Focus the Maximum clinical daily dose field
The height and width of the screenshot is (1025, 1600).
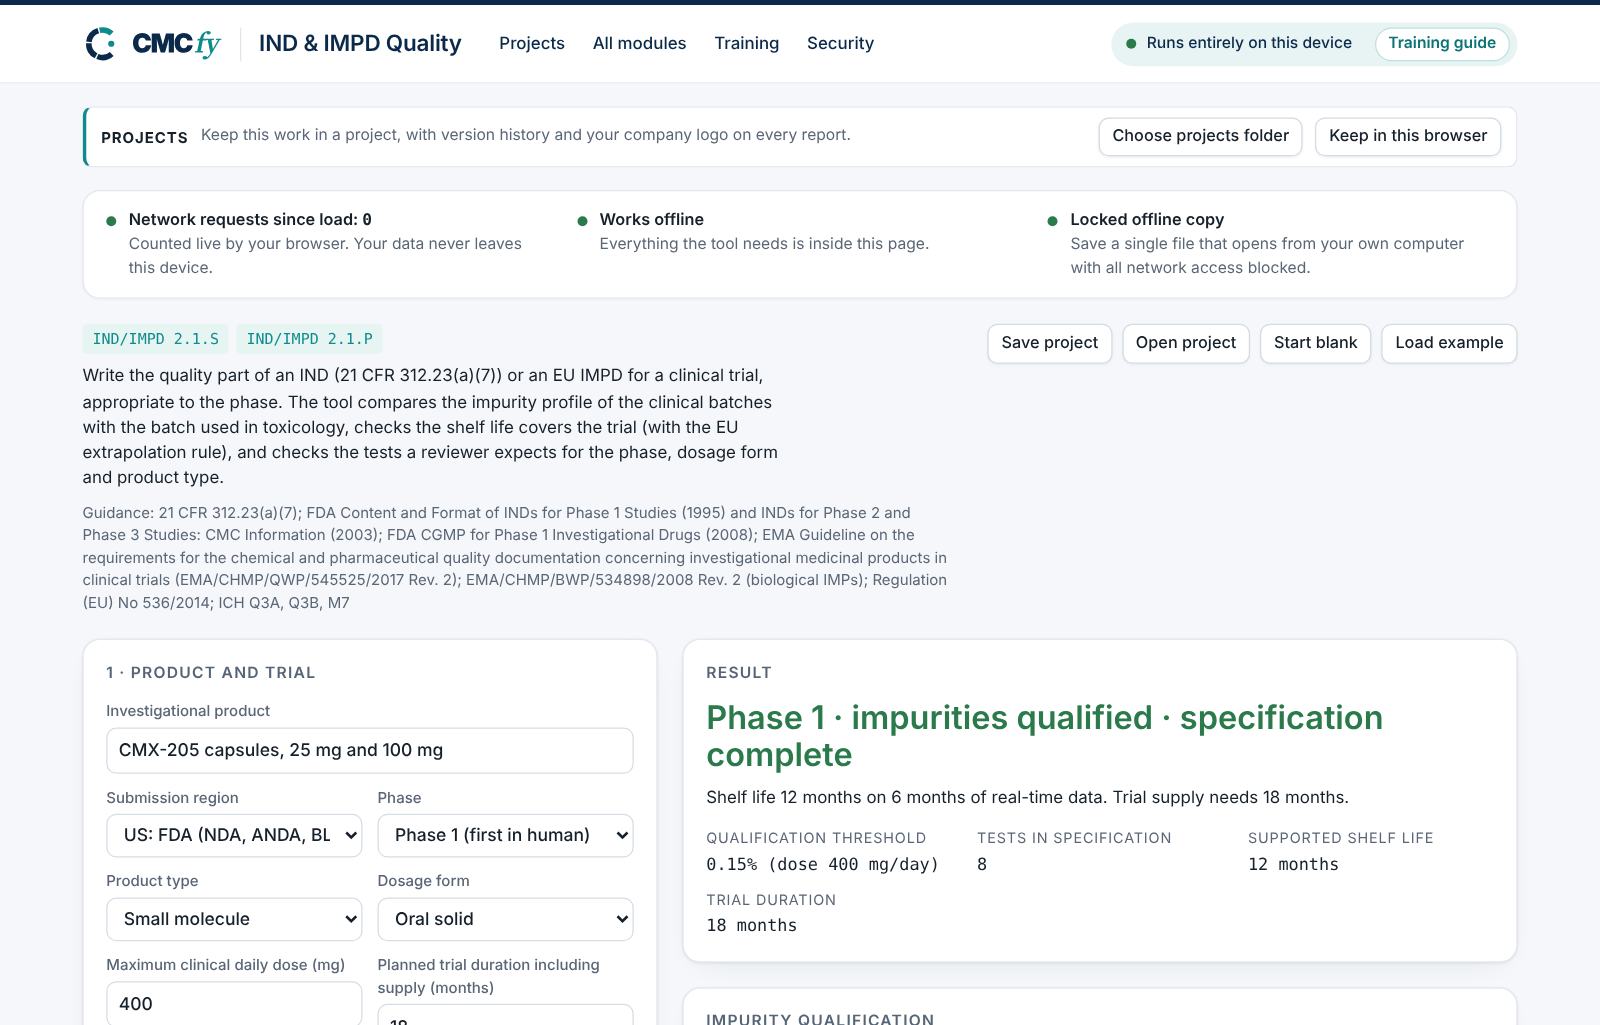(x=234, y=1003)
